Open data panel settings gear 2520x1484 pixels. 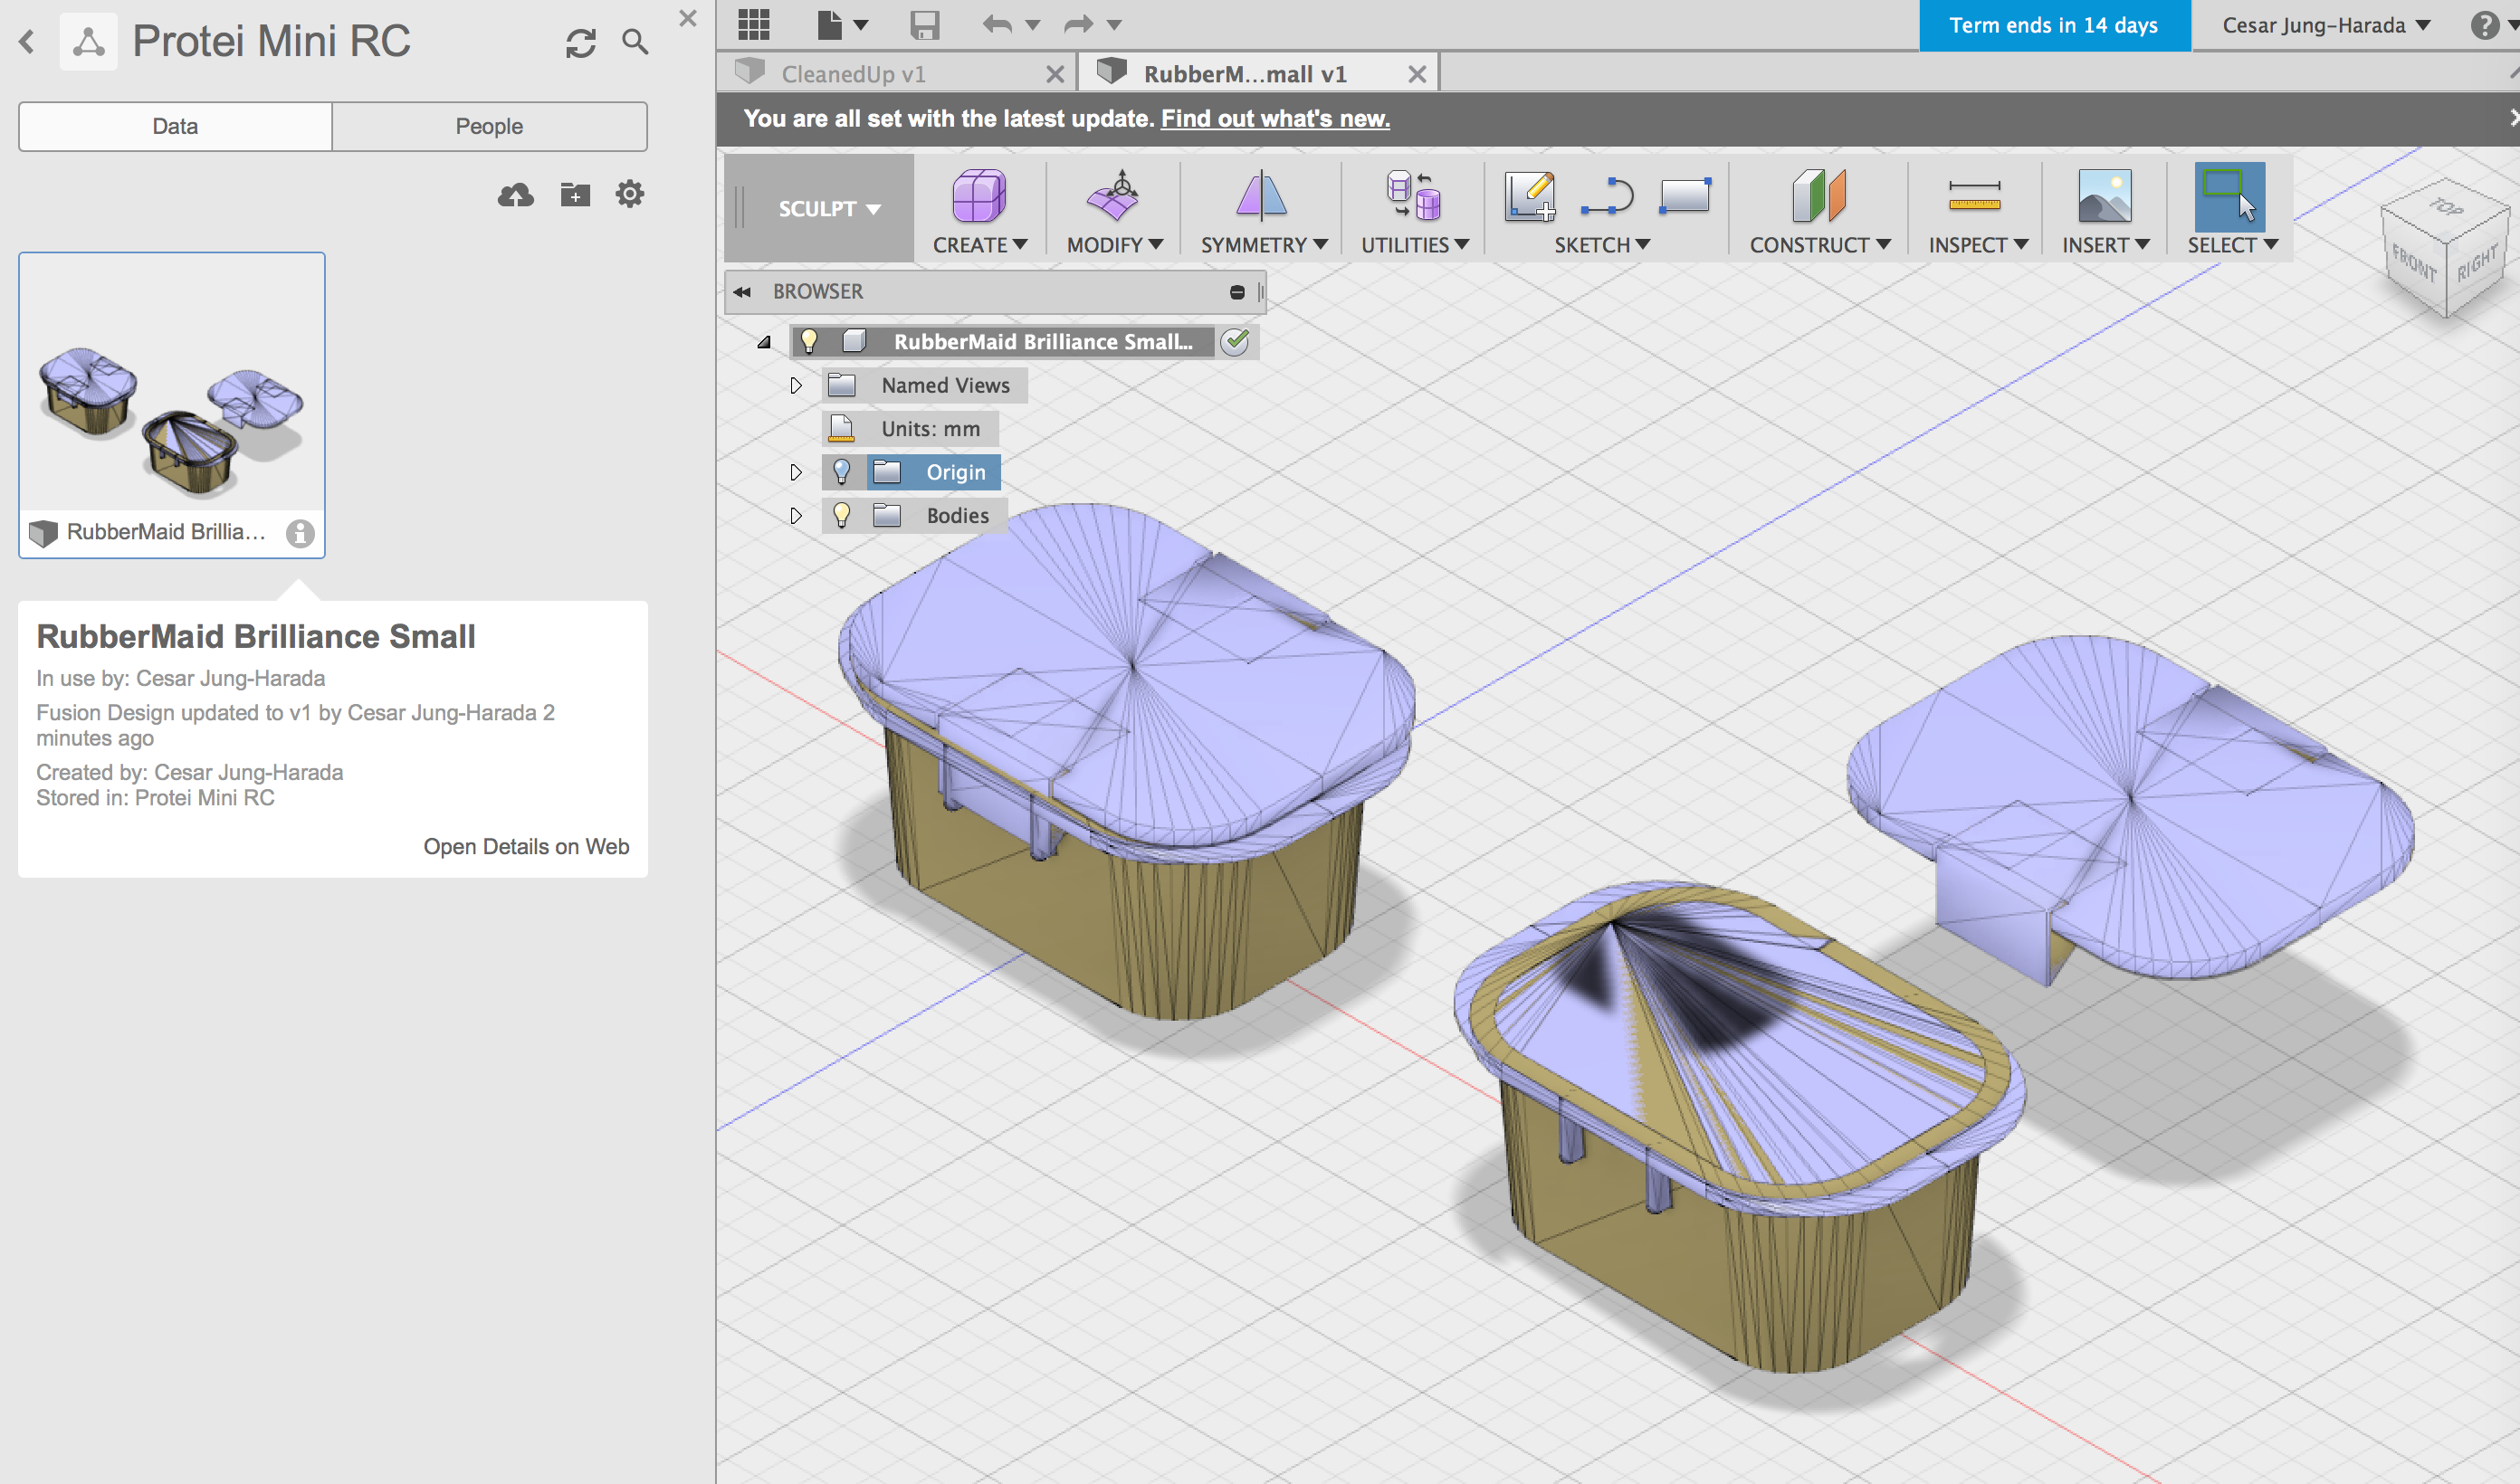tap(629, 194)
